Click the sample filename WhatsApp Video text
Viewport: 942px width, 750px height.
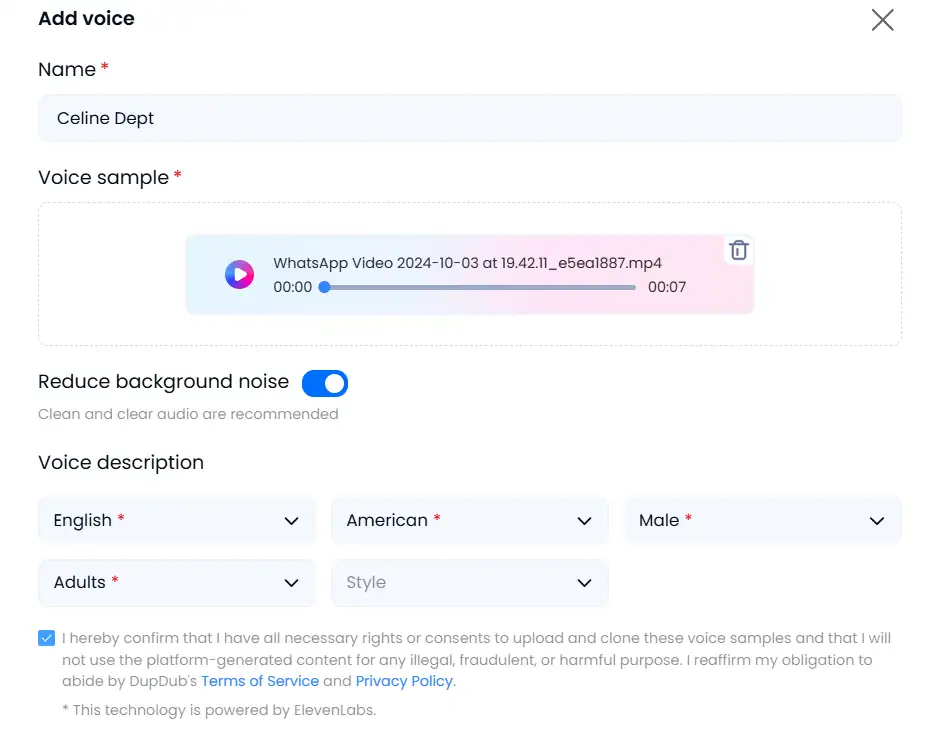pos(467,263)
